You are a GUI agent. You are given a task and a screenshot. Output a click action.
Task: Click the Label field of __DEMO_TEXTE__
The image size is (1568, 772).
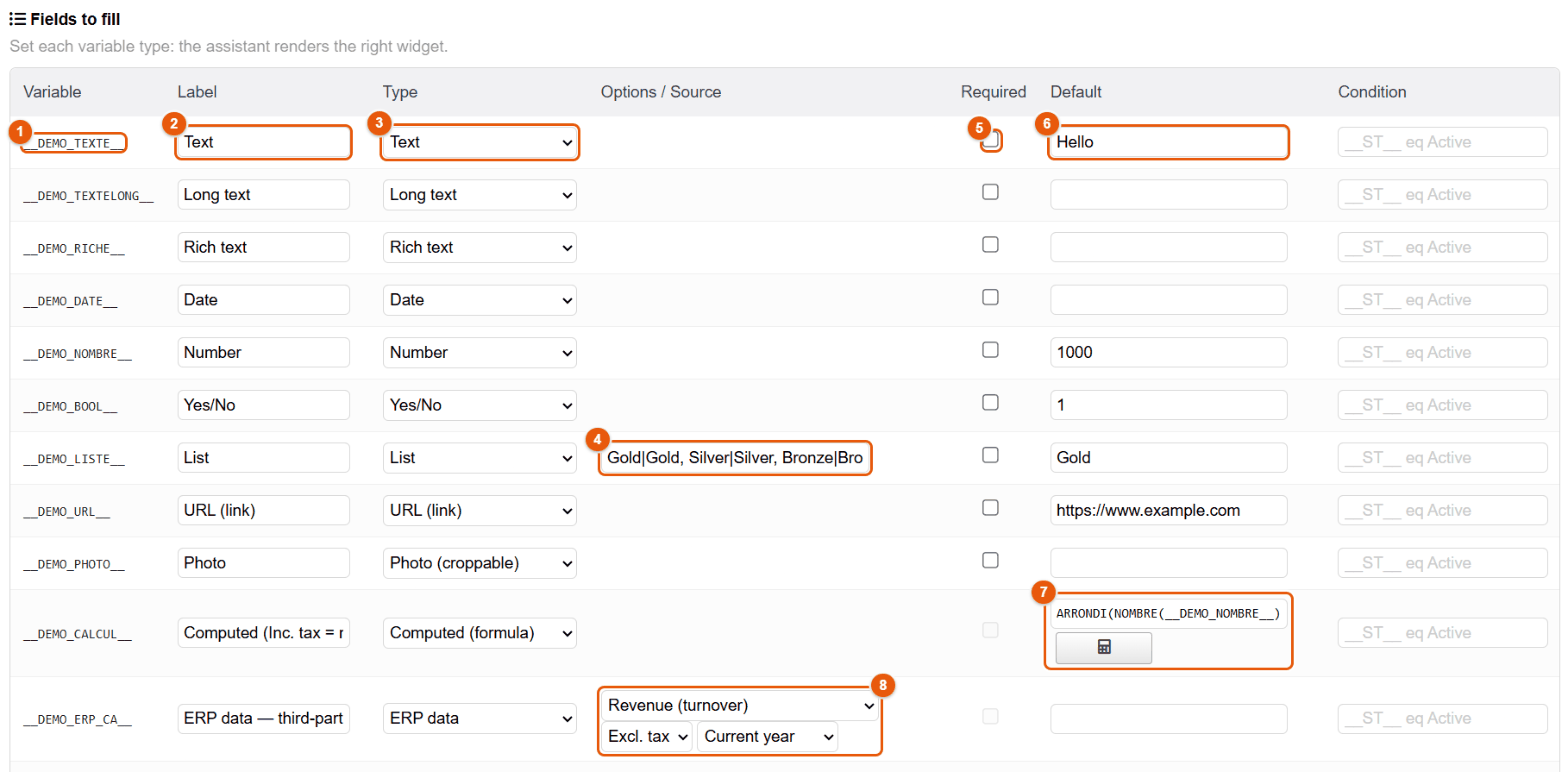(264, 142)
